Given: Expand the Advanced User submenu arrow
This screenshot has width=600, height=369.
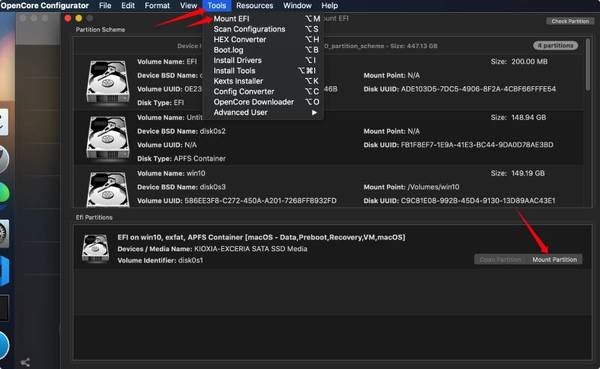Looking at the screenshot, I should click(314, 113).
